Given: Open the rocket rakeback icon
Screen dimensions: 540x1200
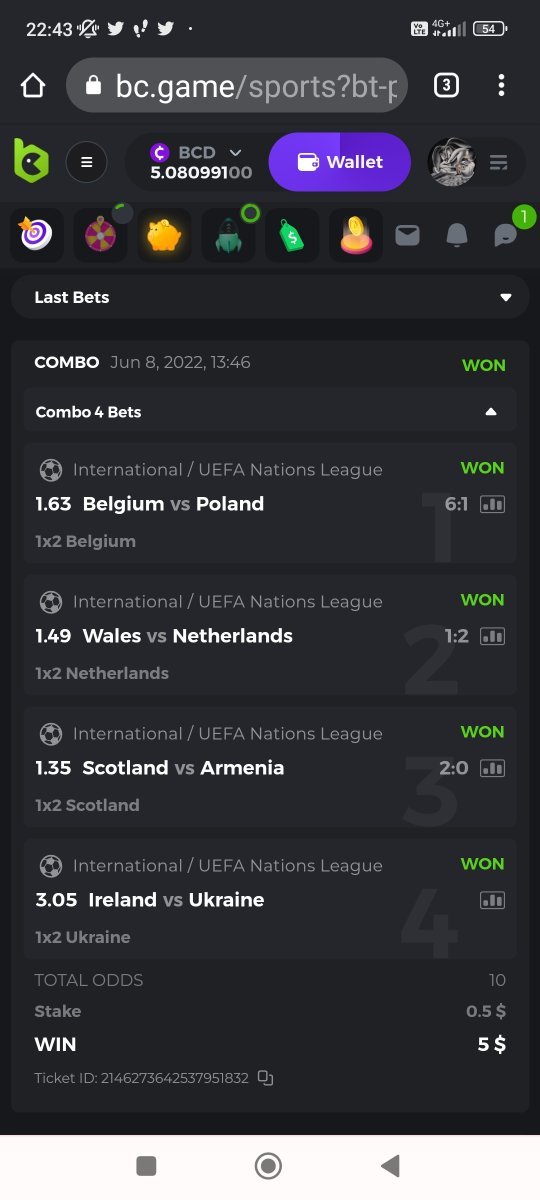Looking at the screenshot, I should 228,235.
